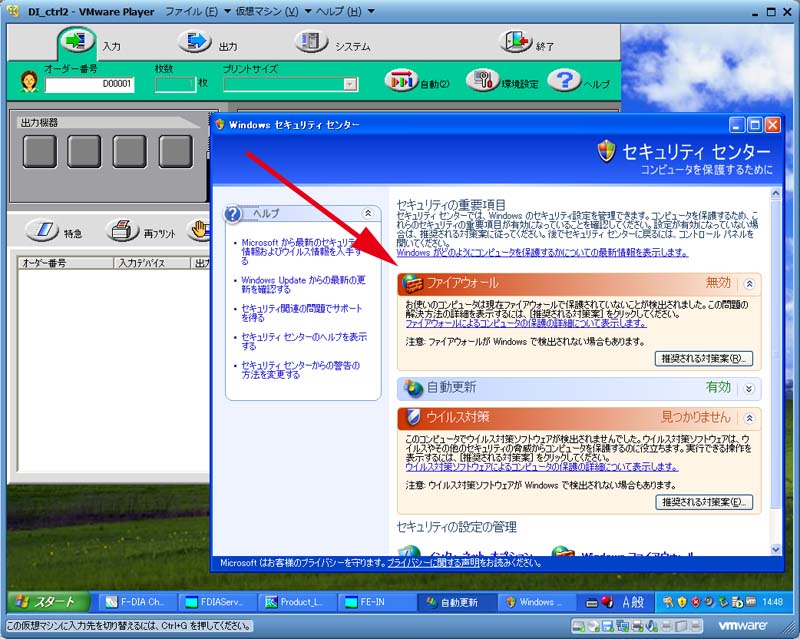This screenshot has width=800, height=639.
Task: Open Microsoft latest security and virus info link
Action: tap(301, 252)
